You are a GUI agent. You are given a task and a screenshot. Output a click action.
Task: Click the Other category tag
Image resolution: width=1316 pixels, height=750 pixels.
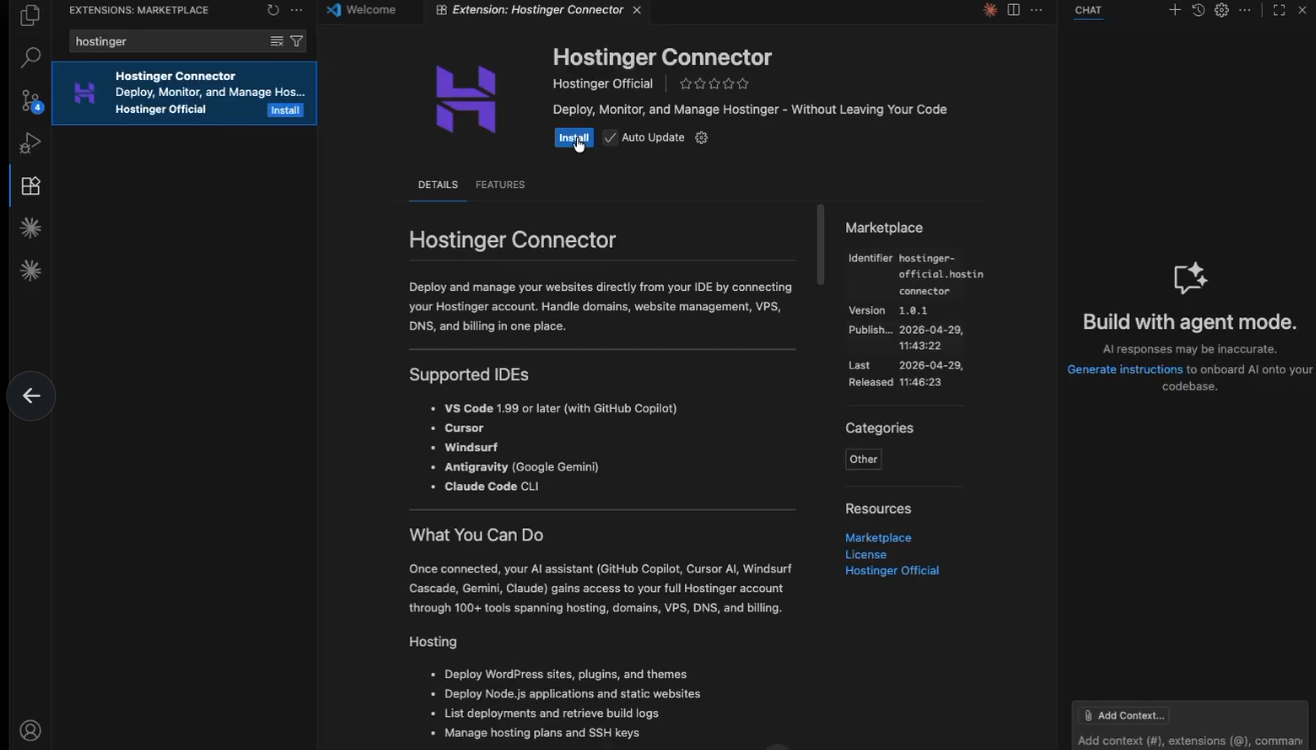(863, 459)
